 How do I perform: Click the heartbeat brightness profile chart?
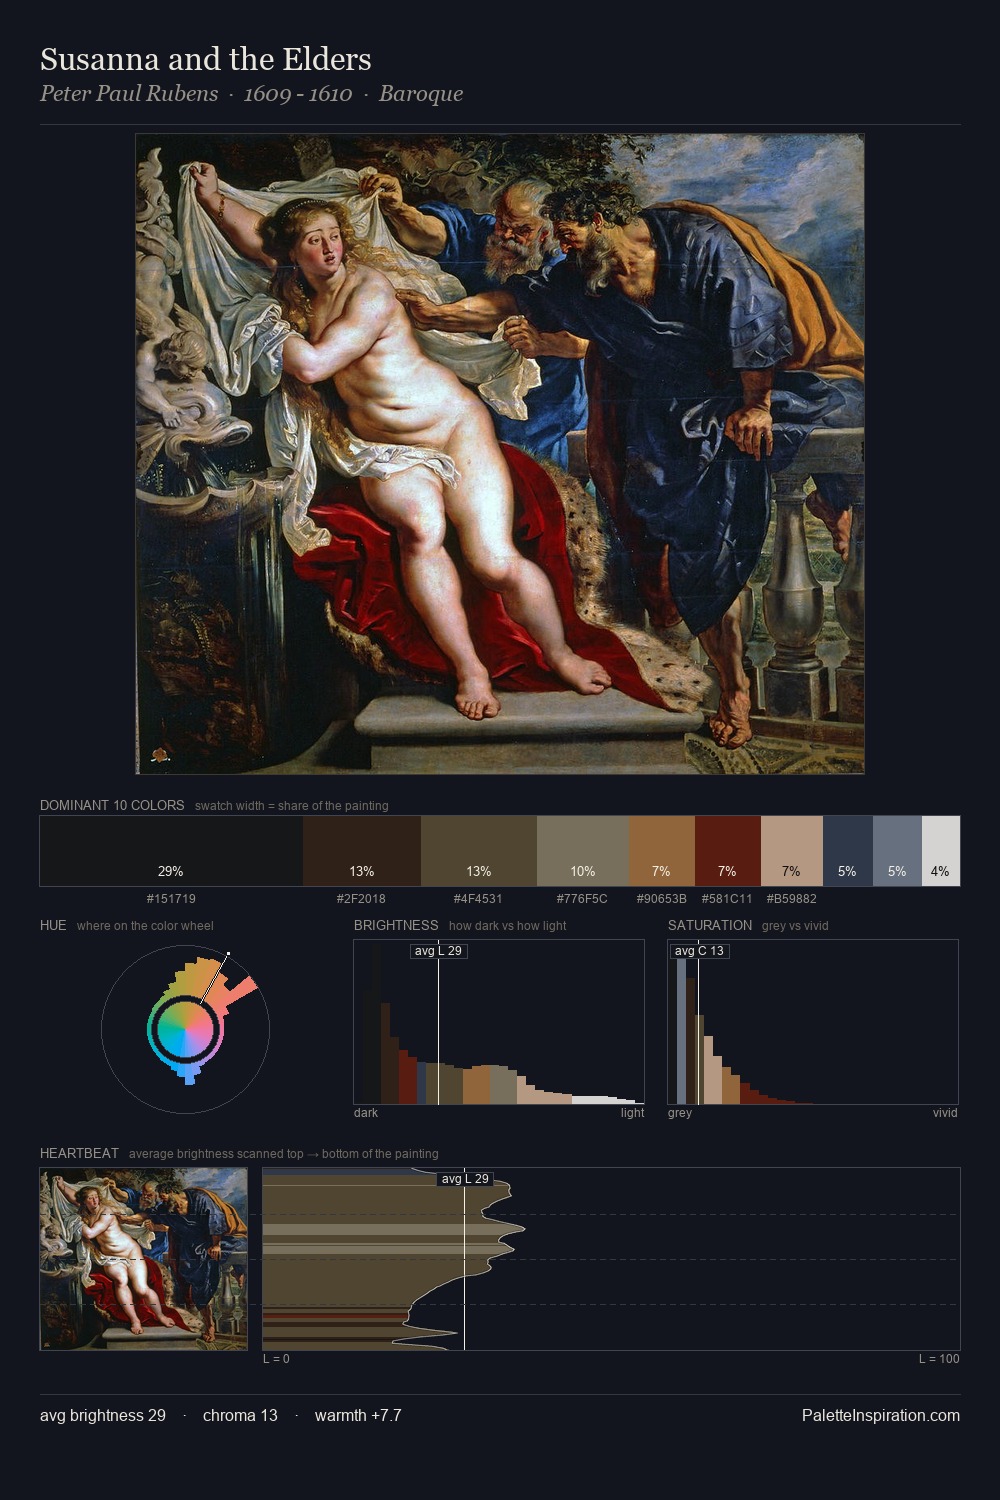[611, 1259]
